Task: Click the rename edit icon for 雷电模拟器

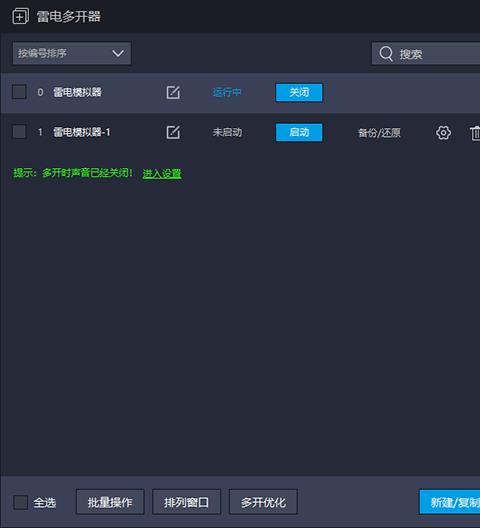Action: [x=173, y=92]
